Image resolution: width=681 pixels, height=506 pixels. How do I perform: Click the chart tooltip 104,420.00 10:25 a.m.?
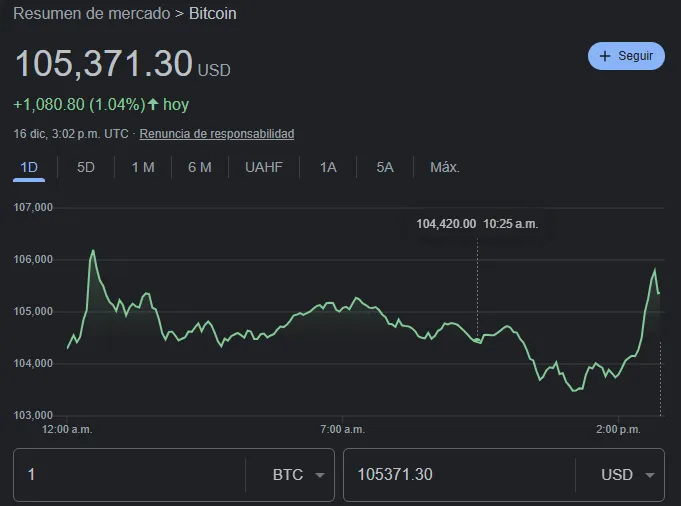pyautogui.click(x=477, y=224)
